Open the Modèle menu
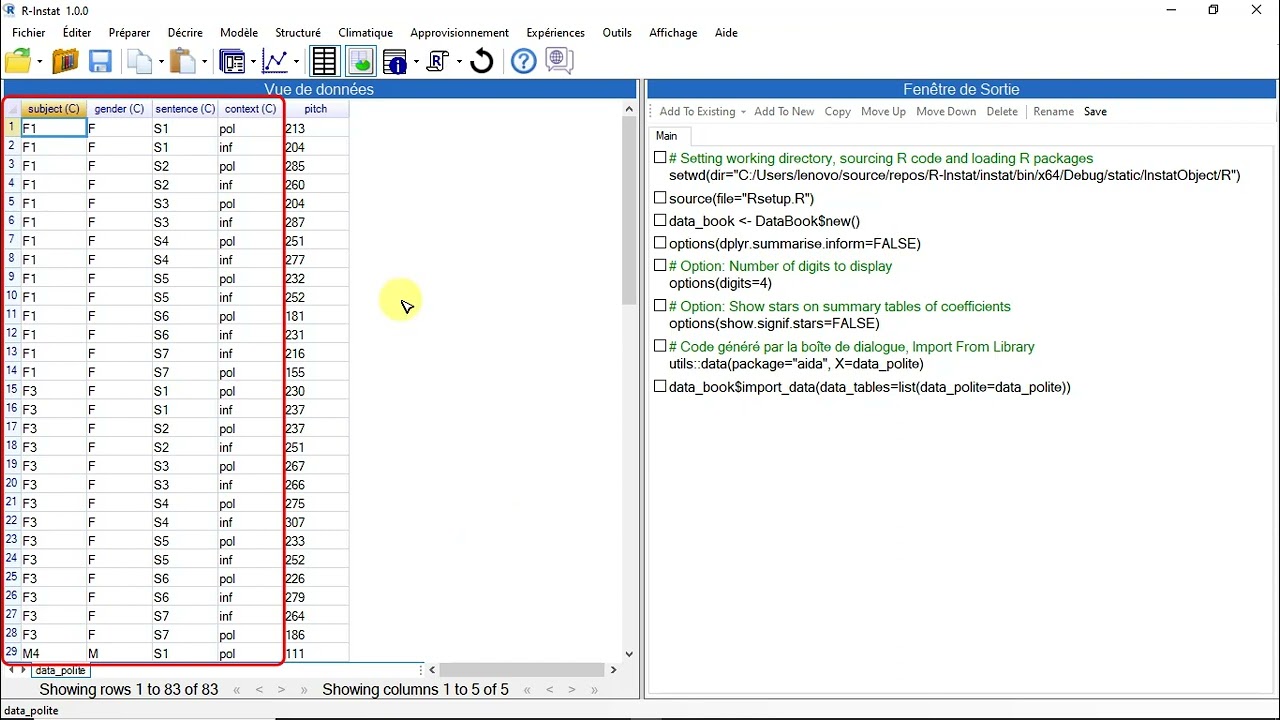The image size is (1280, 720). coord(239,33)
